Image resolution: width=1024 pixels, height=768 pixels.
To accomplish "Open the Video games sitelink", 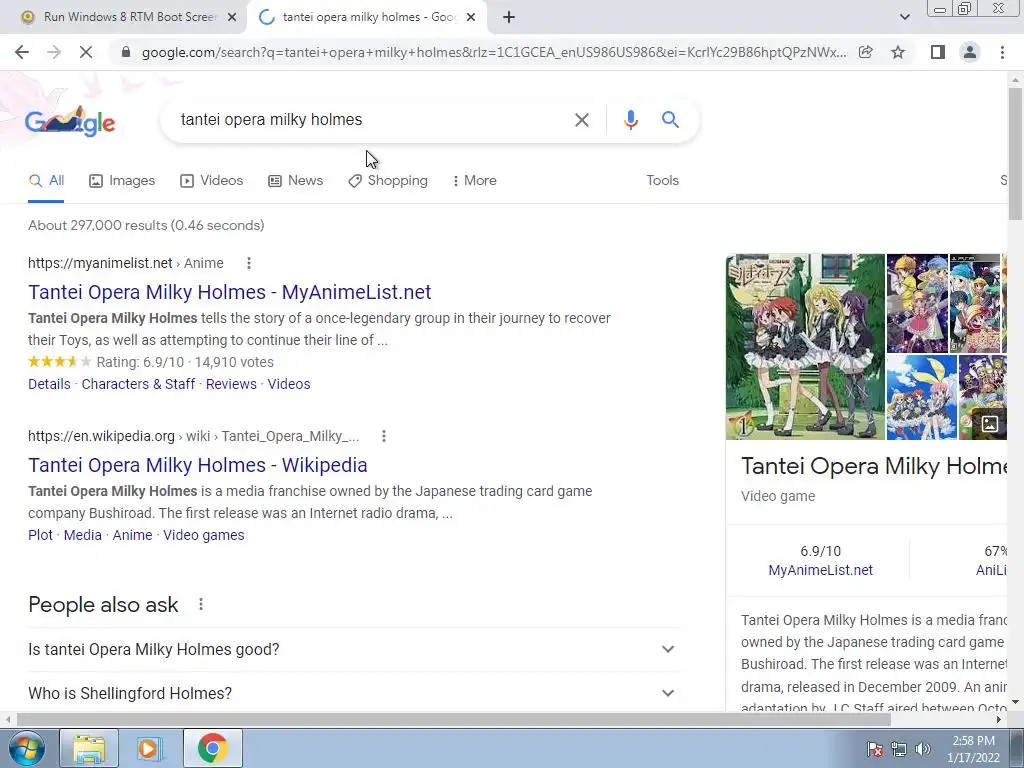I will [x=204, y=535].
